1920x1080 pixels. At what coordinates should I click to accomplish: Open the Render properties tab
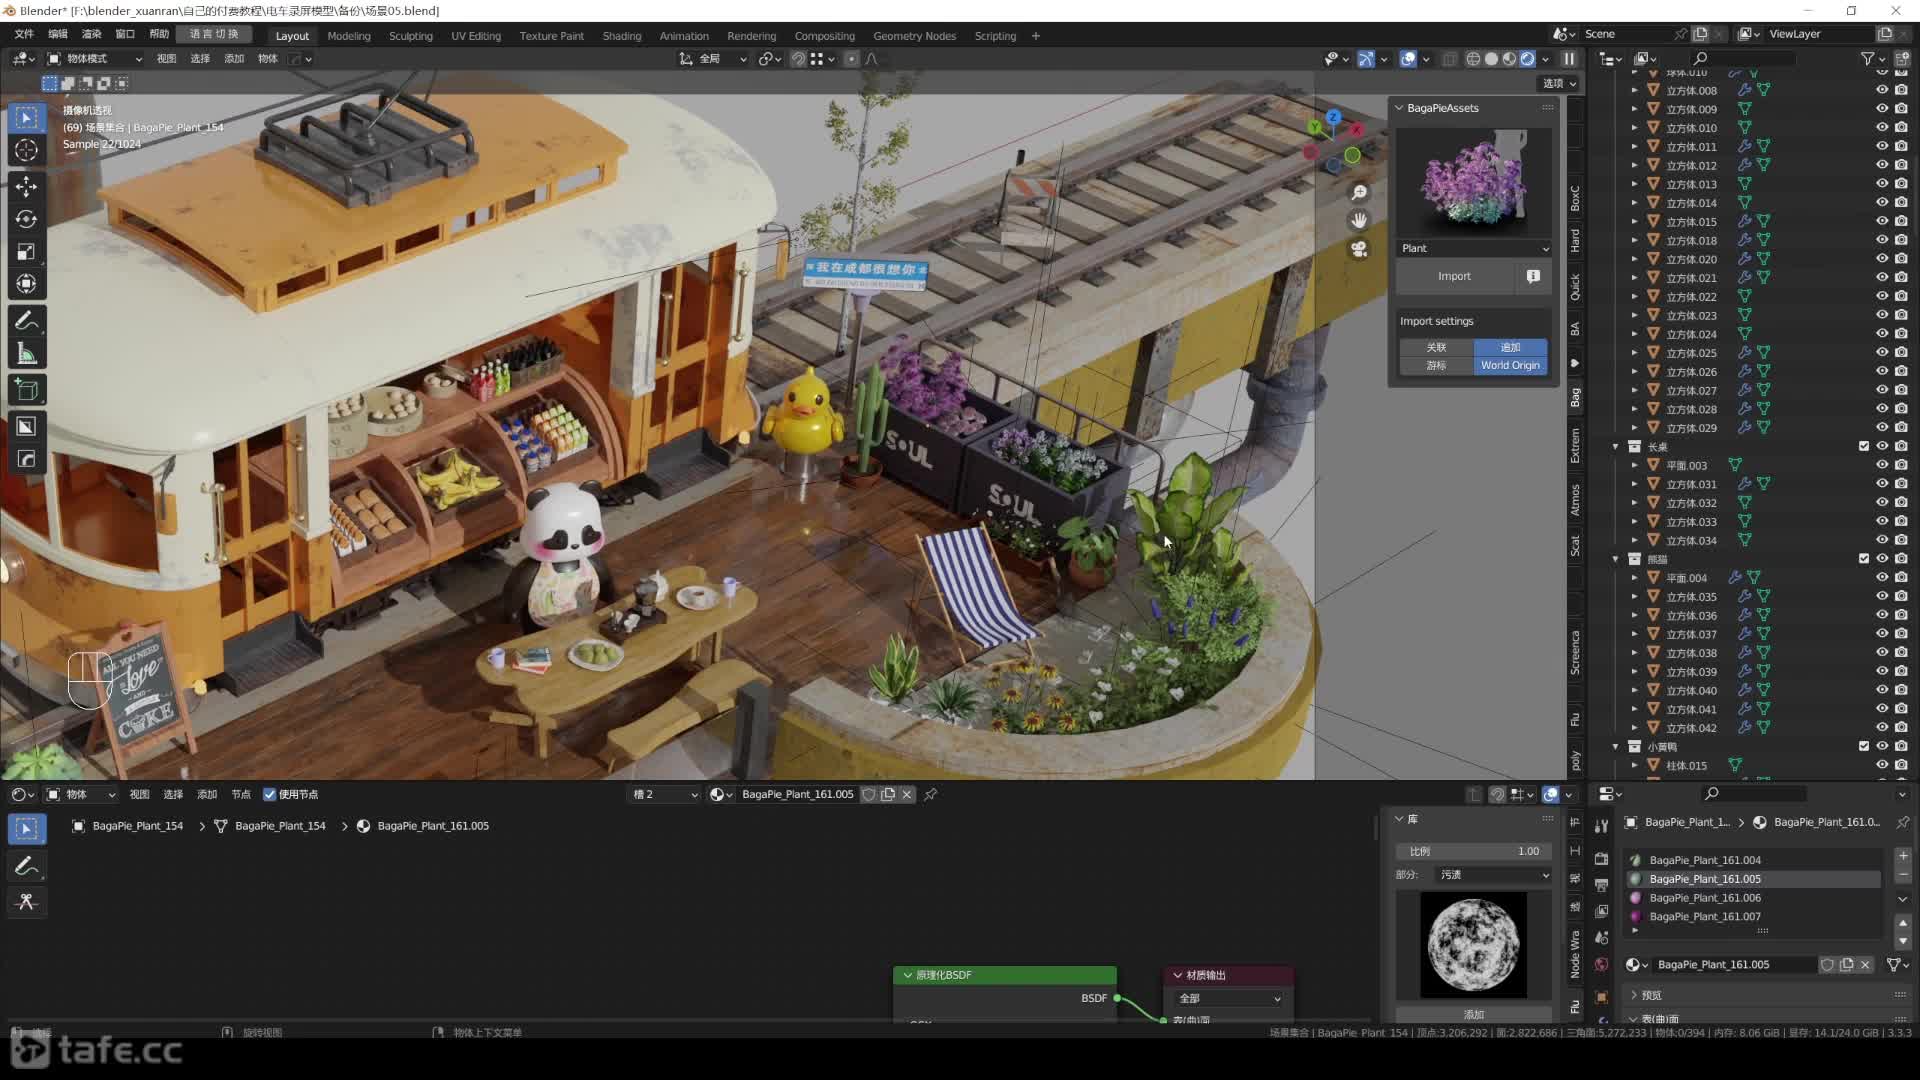click(1601, 859)
